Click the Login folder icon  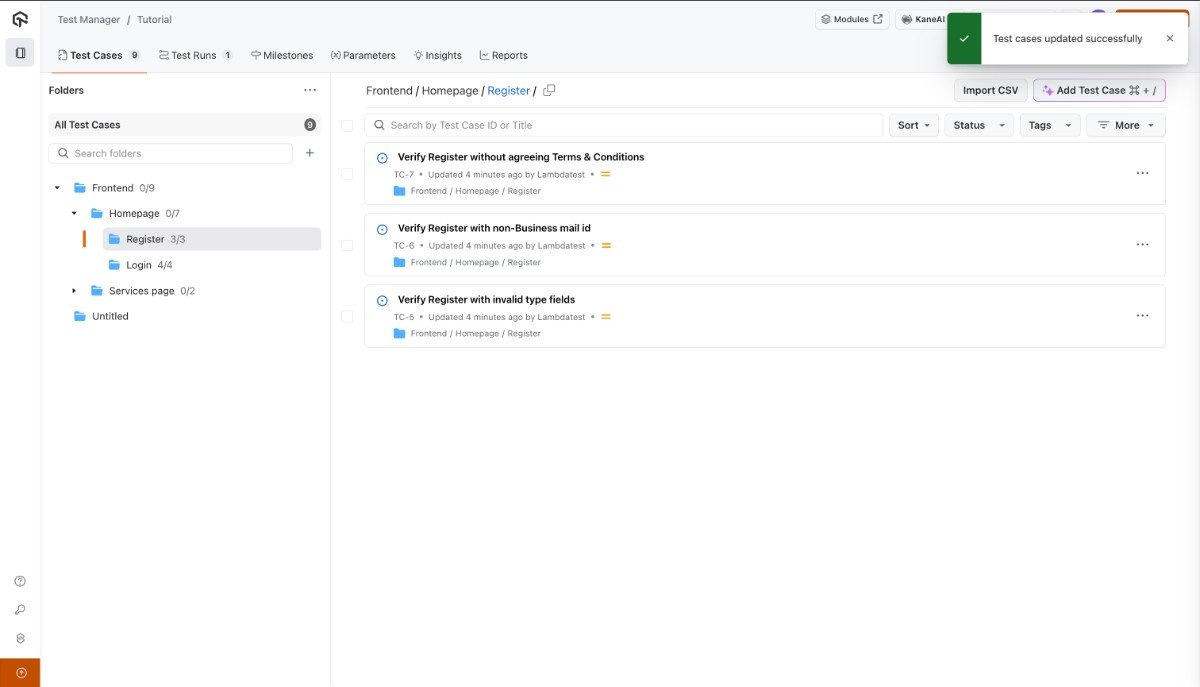114,265
